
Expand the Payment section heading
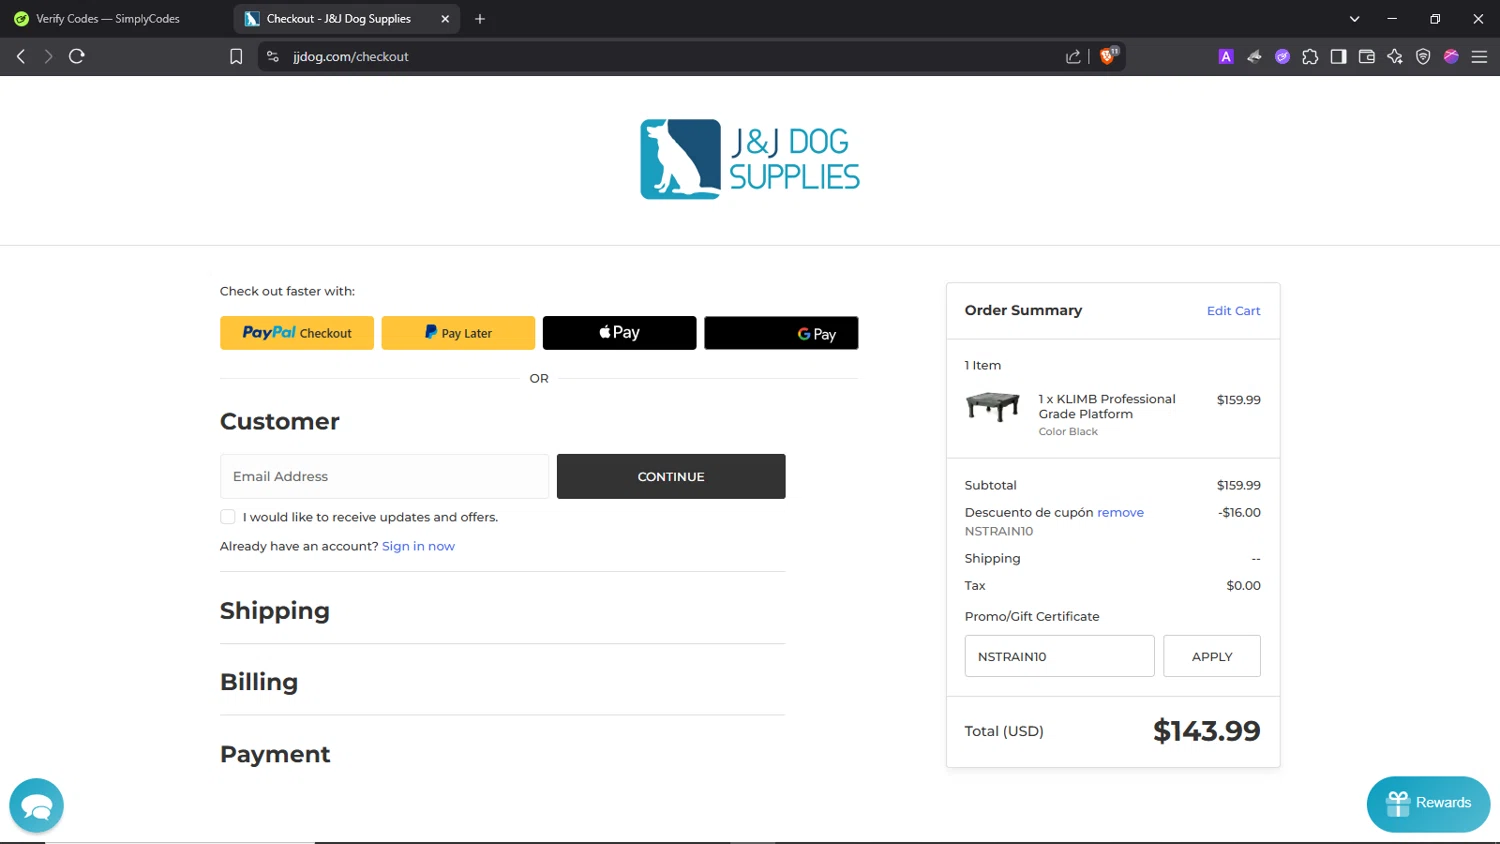pyautogui.click(x=275, y=754)
